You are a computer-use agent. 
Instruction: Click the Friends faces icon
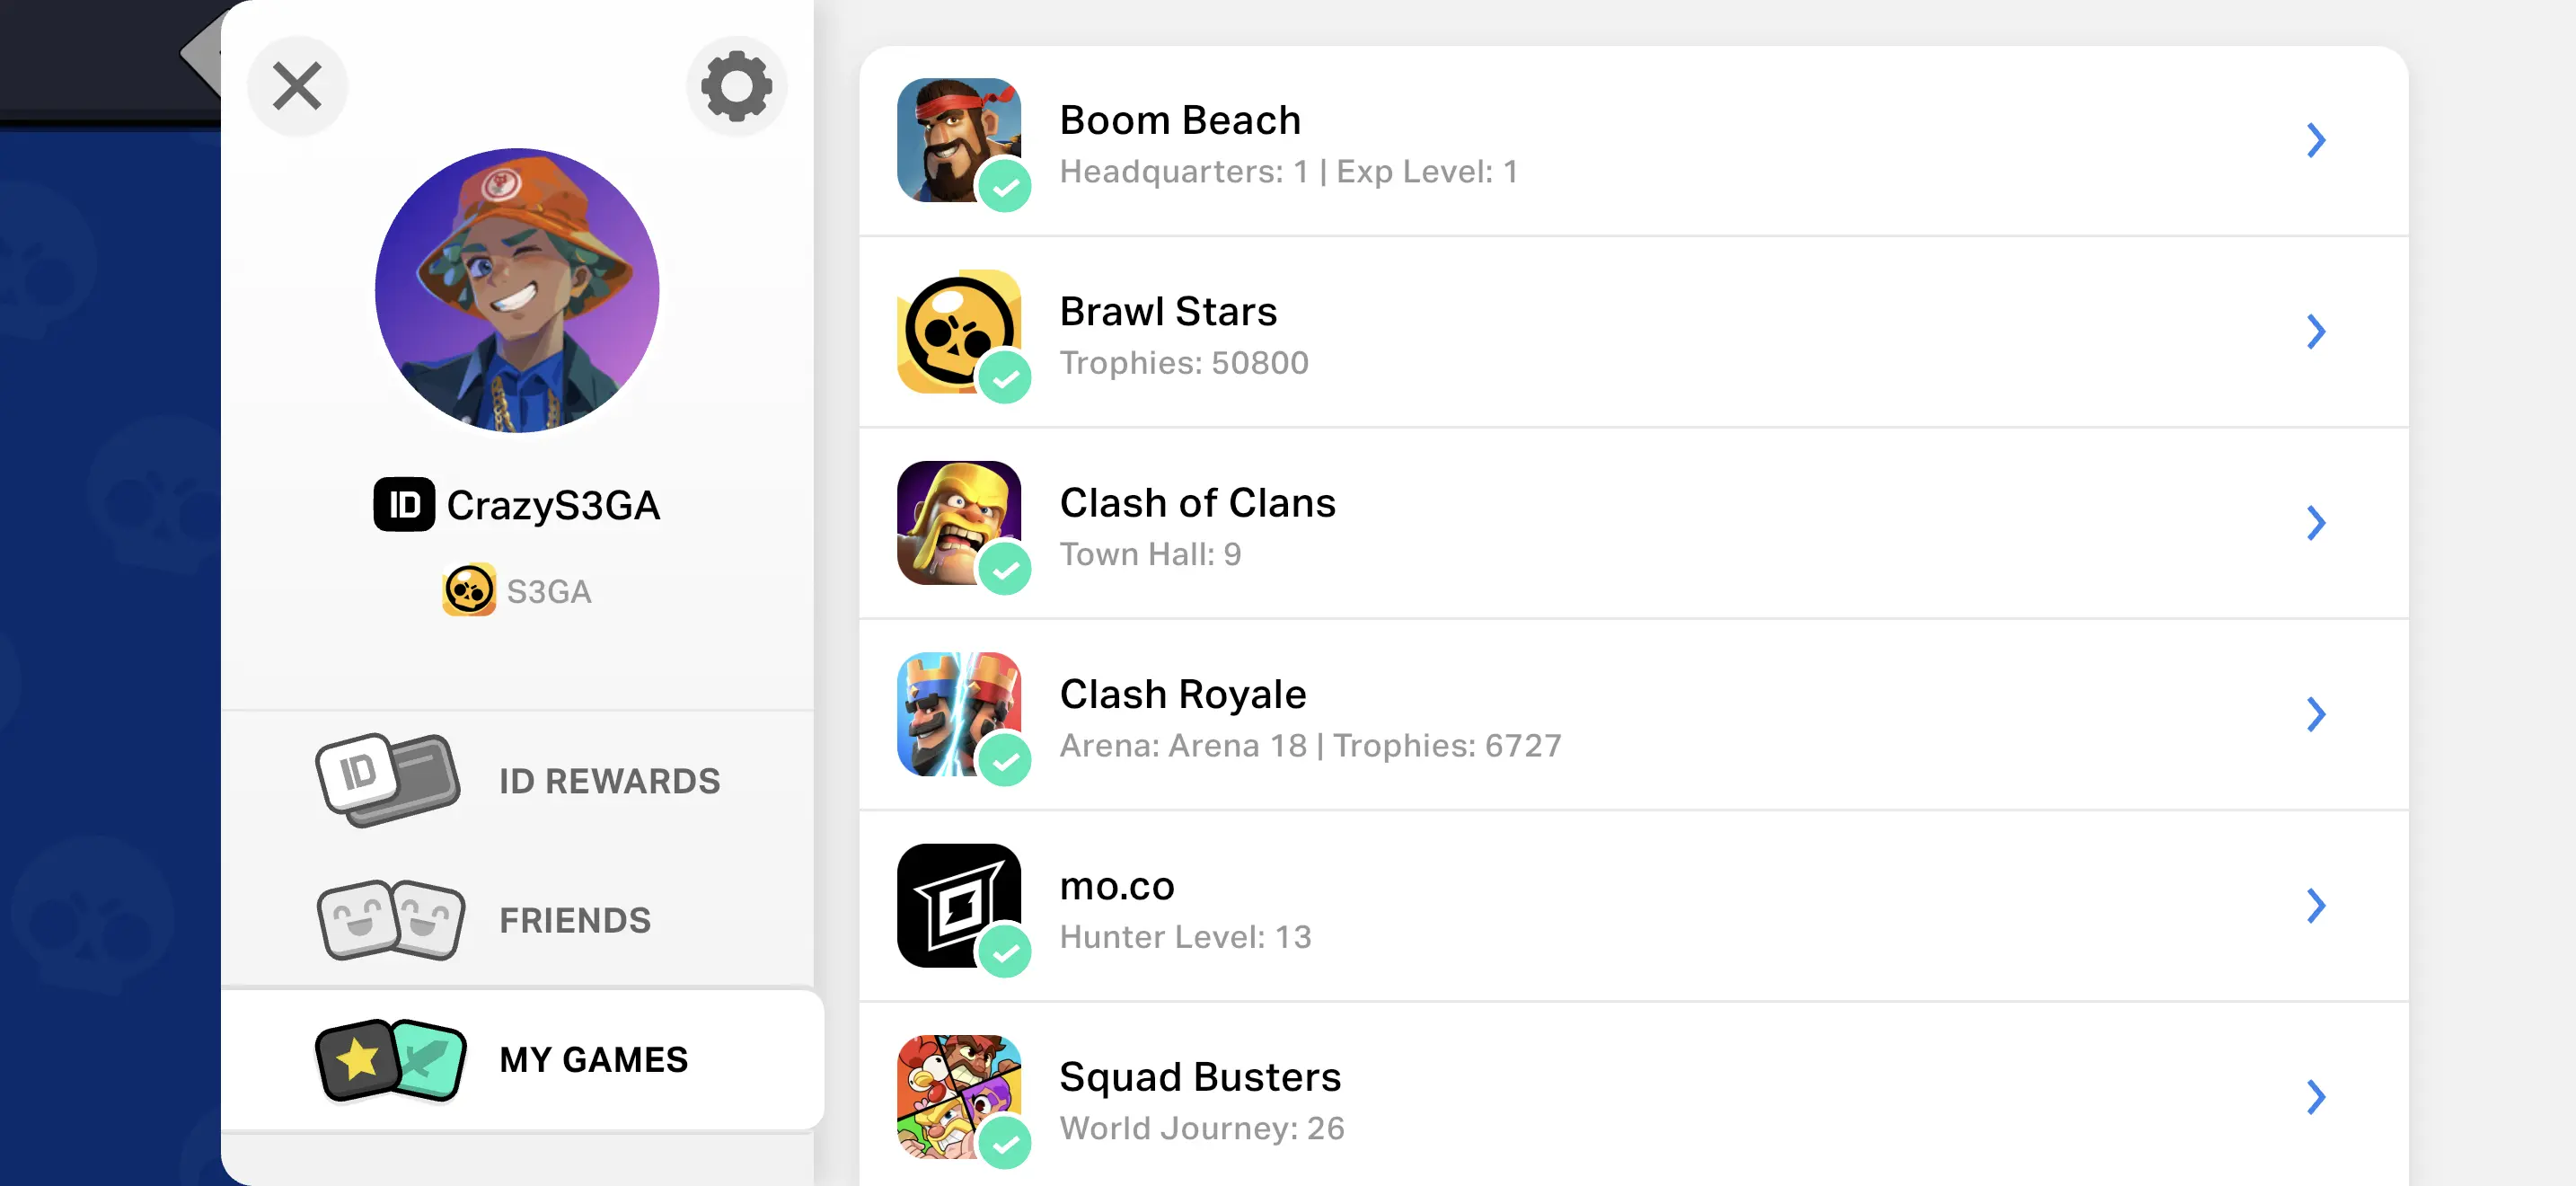pyautogui.click(x=390, y=920)
